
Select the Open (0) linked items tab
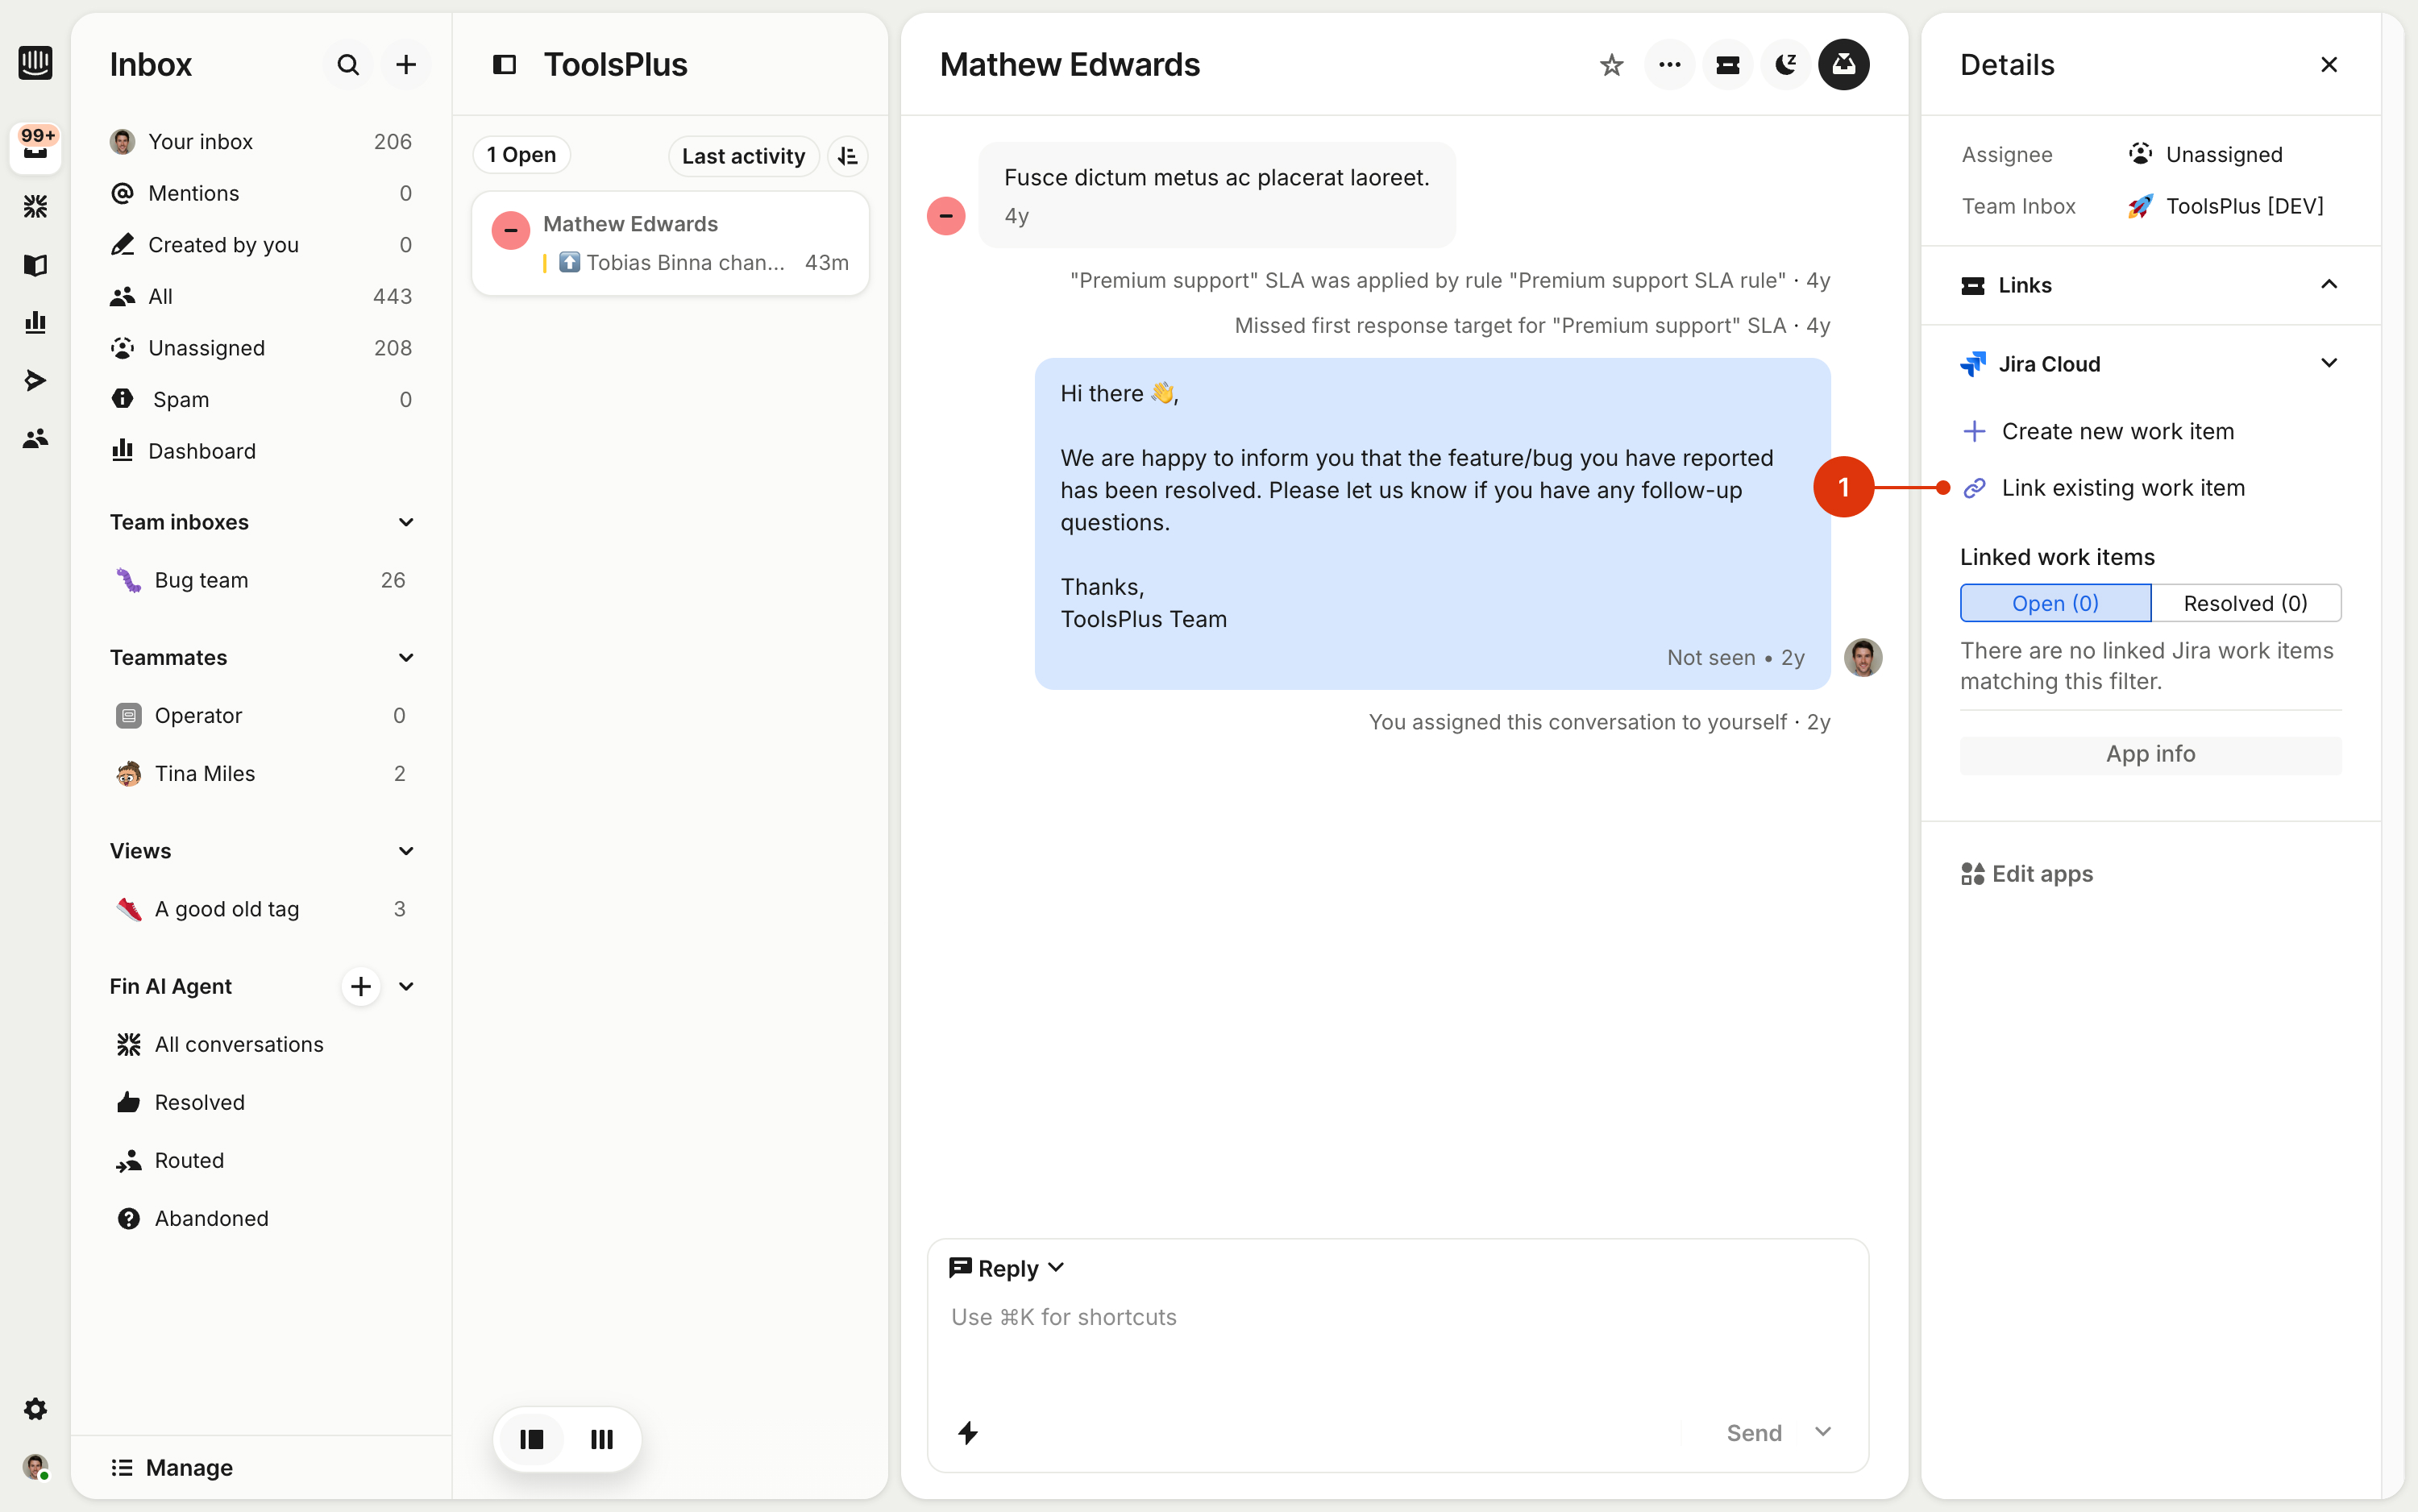[2055, 603]
